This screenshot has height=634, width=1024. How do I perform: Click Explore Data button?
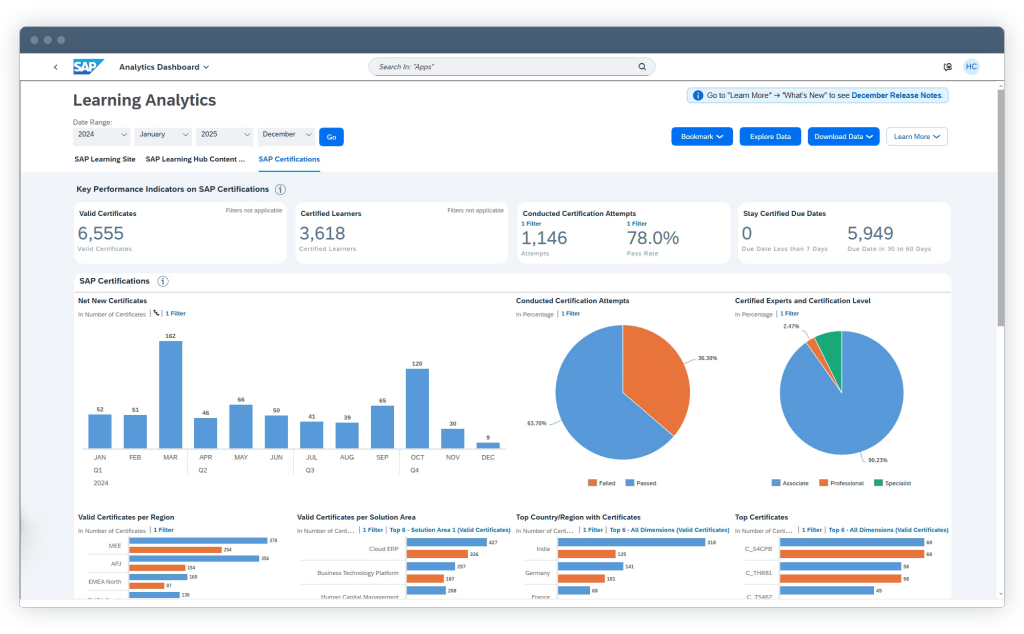coord(770,136)
